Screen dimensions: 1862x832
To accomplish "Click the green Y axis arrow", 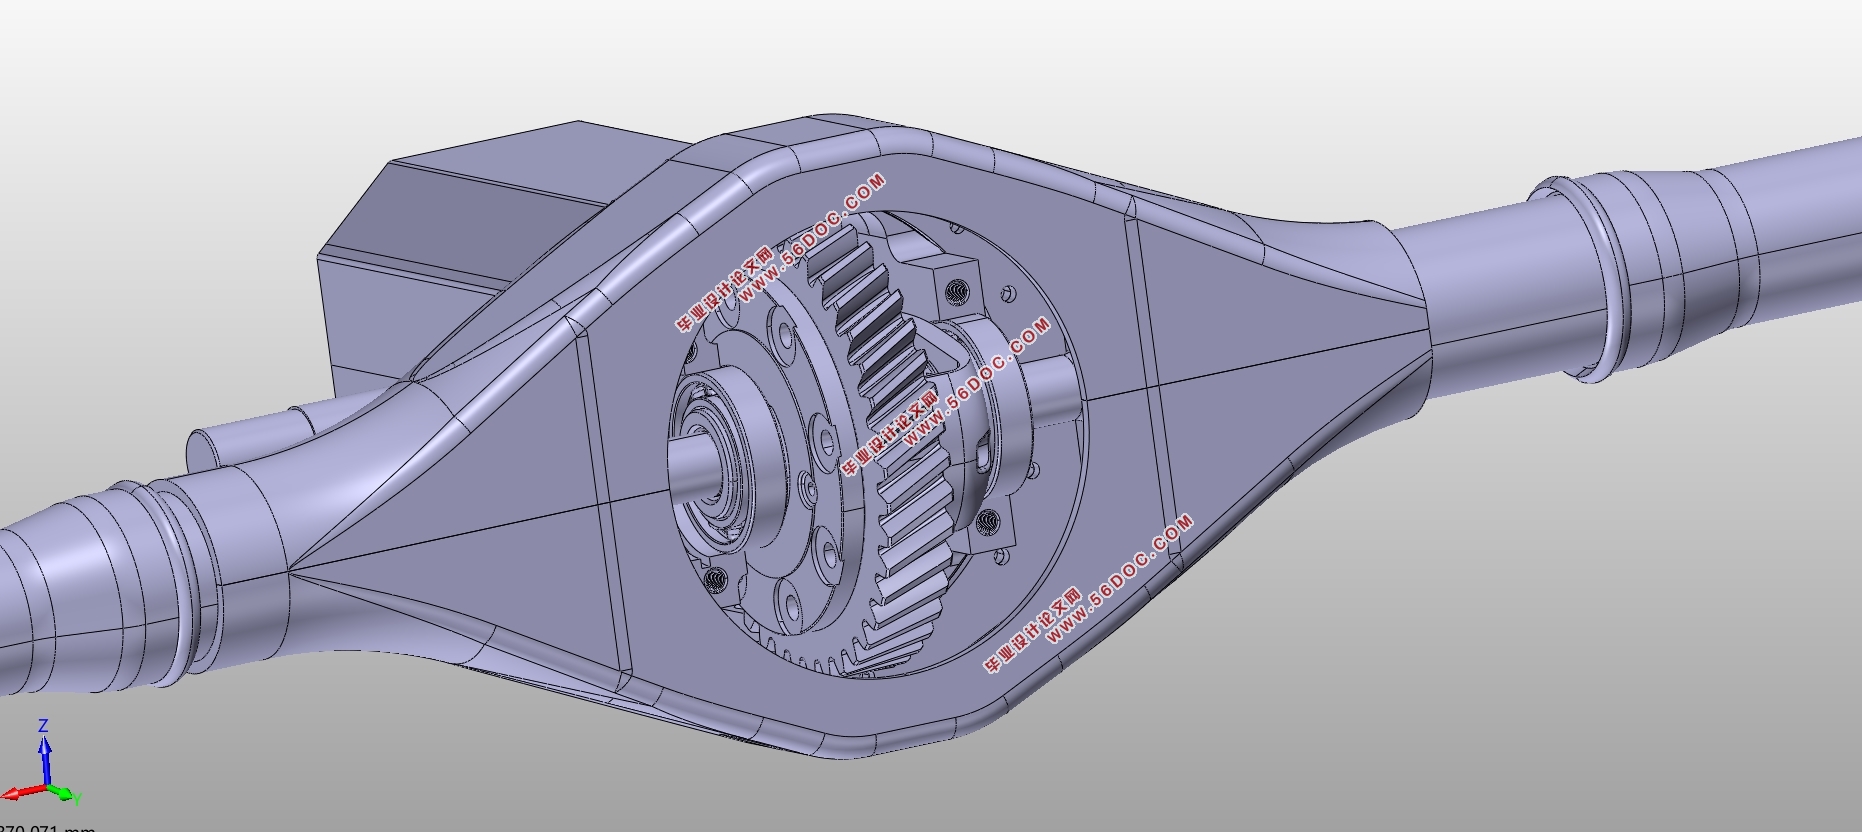I will (66, 795).
